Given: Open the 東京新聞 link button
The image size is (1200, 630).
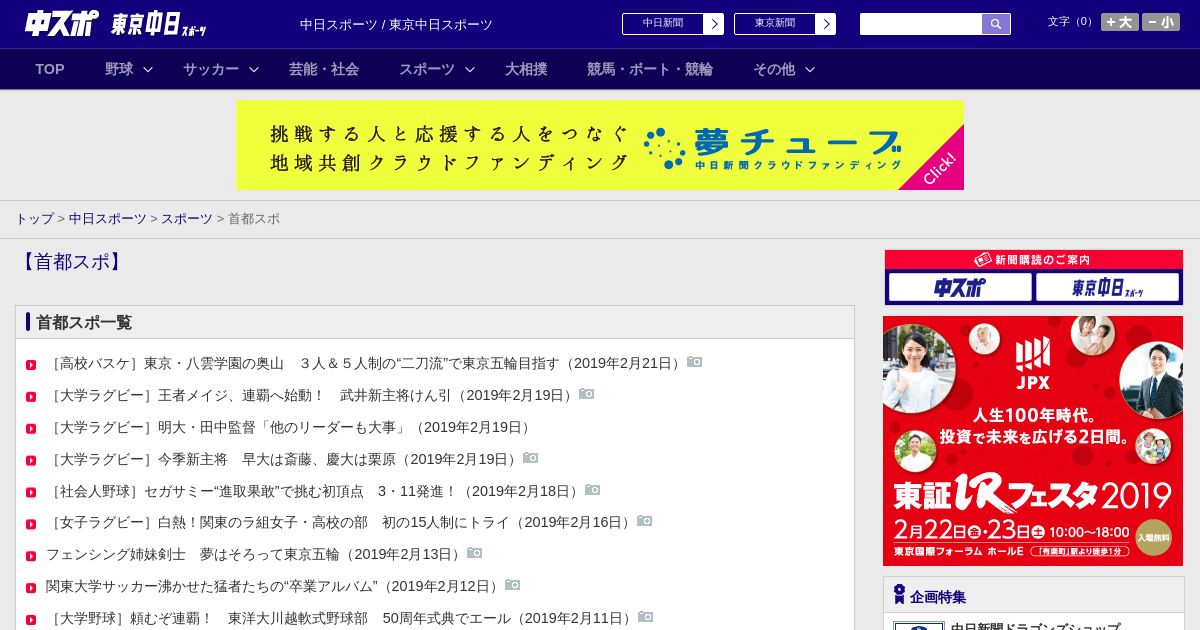Looking at the screenshot, I should (775, 24).
